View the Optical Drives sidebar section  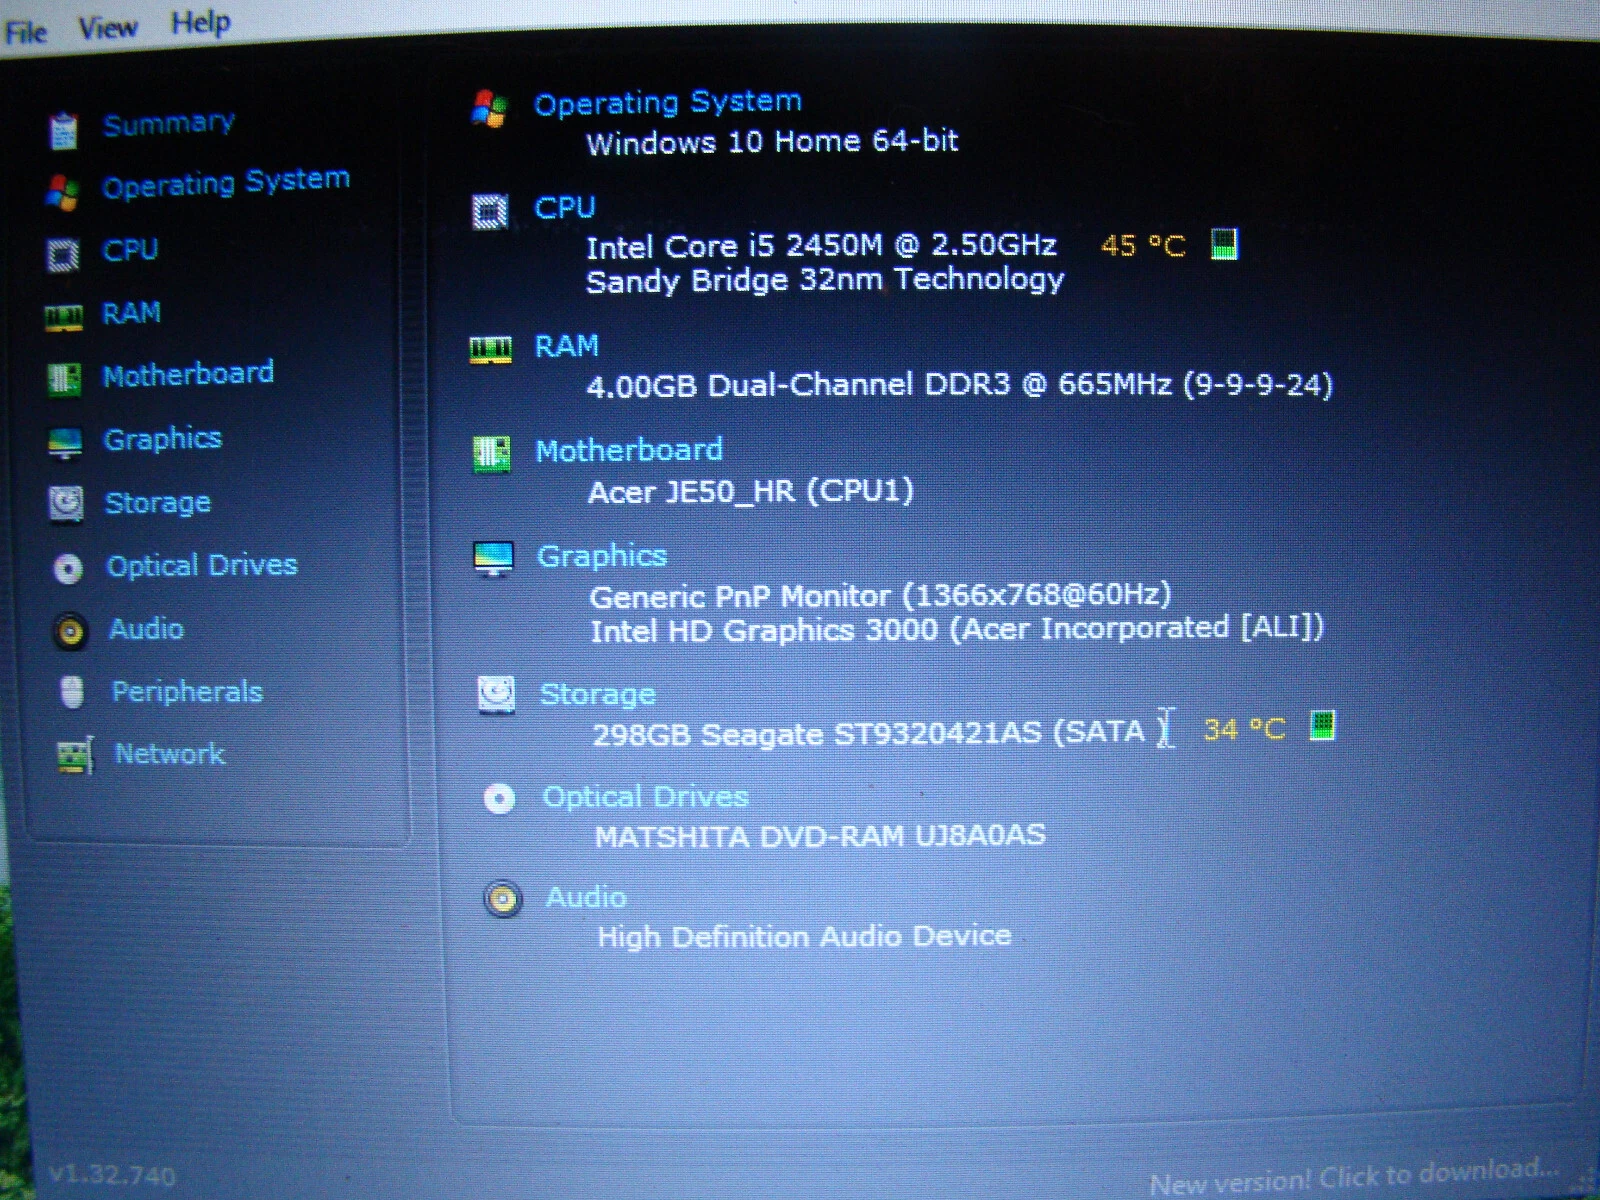click(202, 565)
